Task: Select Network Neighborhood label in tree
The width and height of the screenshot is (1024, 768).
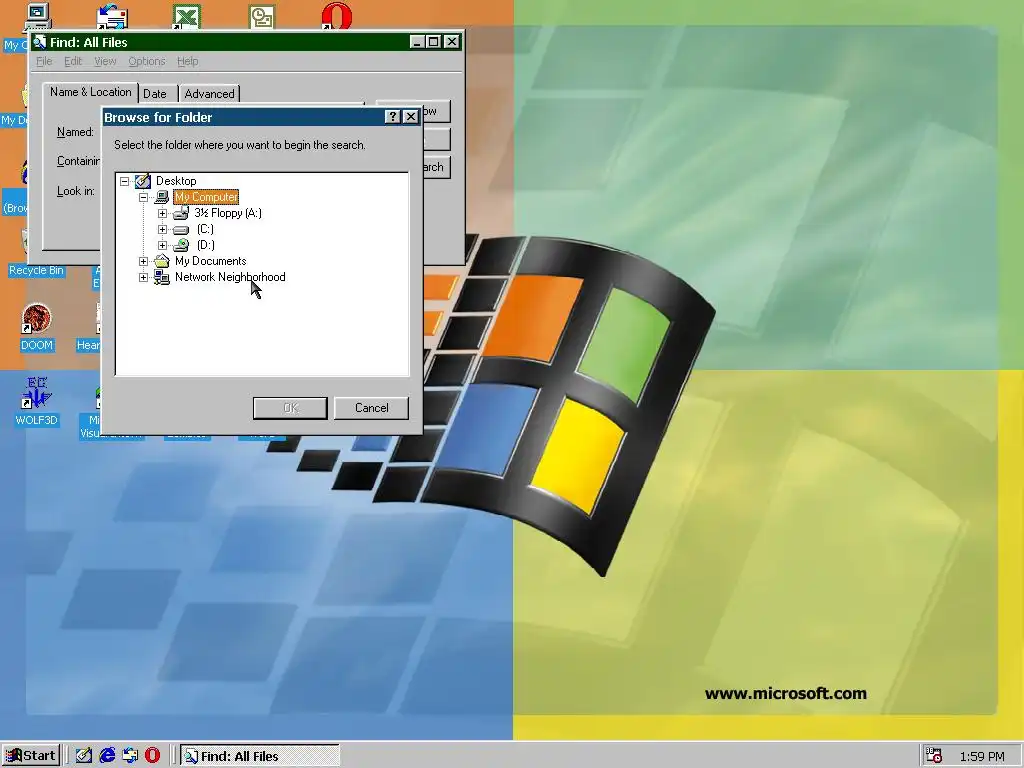Action: click(x=230, y=277)
